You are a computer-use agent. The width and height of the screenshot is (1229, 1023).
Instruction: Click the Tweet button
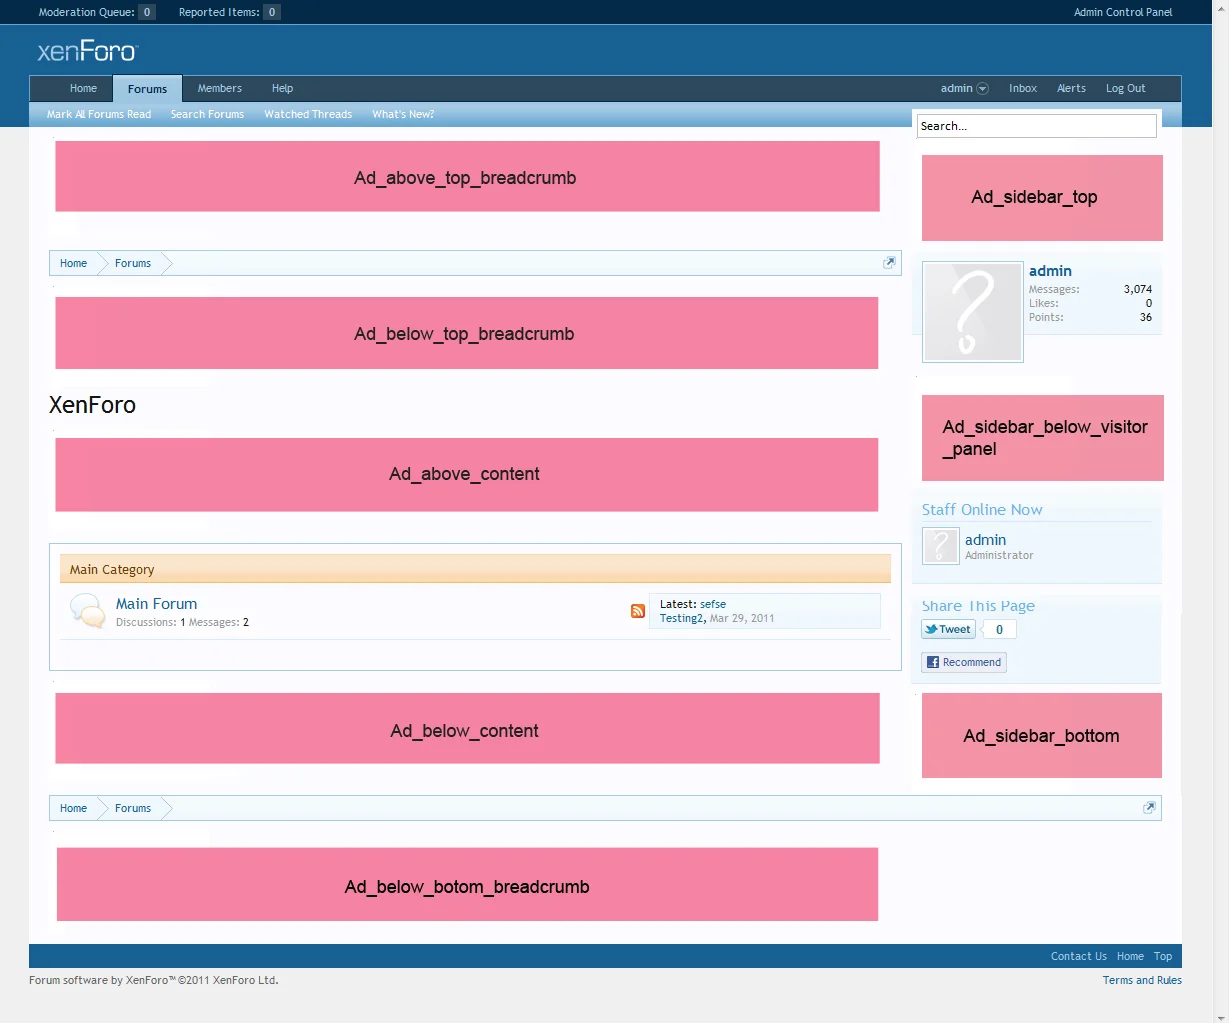[x=948, y=629]
